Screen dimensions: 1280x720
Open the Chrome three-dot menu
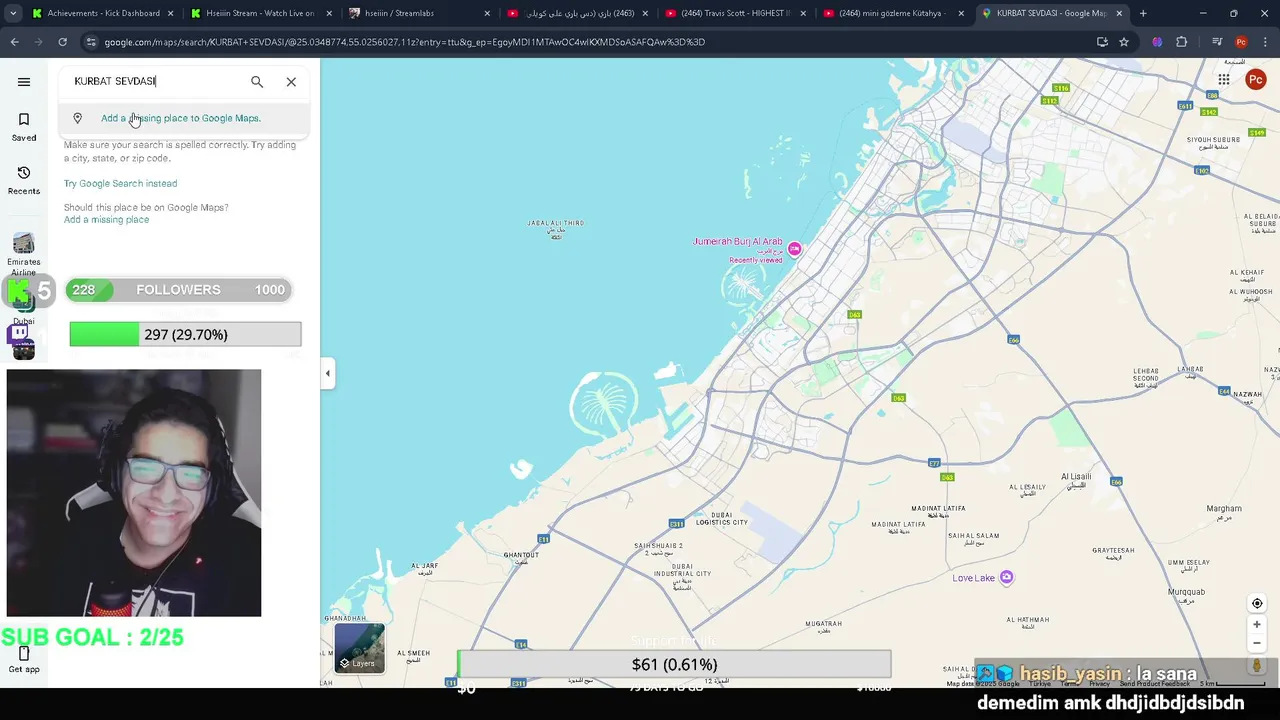click(x=1265, y=42)
